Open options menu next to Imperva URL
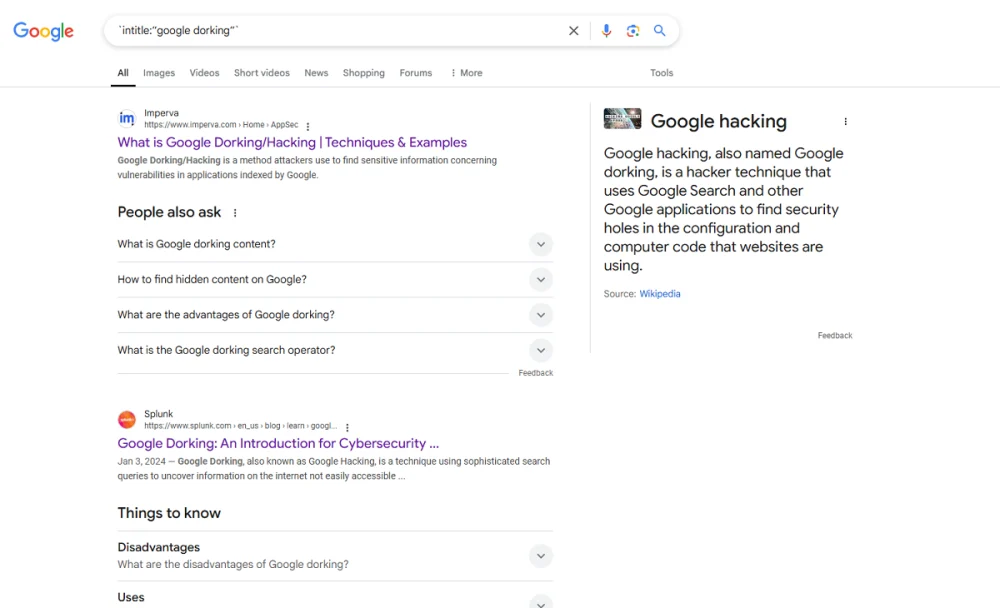 [x=308, y=126]
